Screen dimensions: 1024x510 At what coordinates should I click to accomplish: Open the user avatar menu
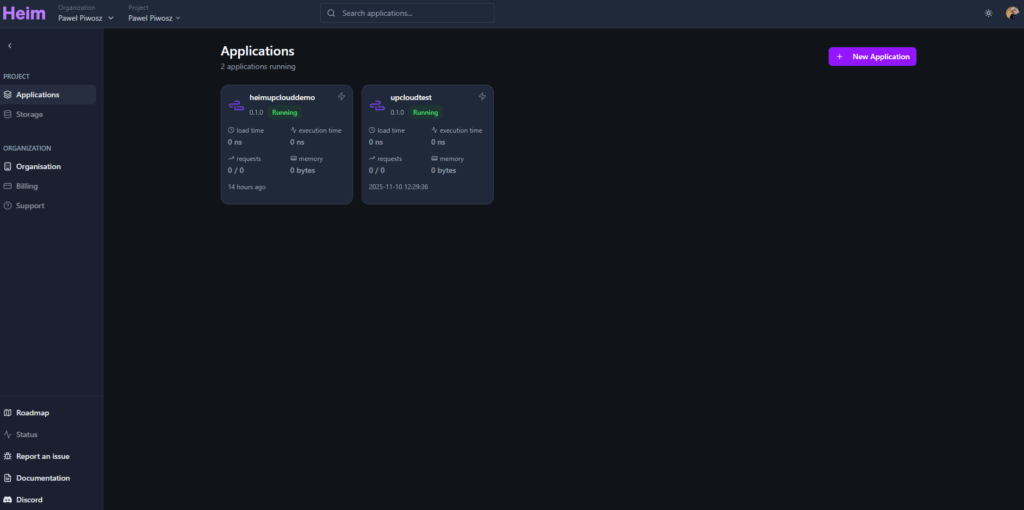[1012, 13]
